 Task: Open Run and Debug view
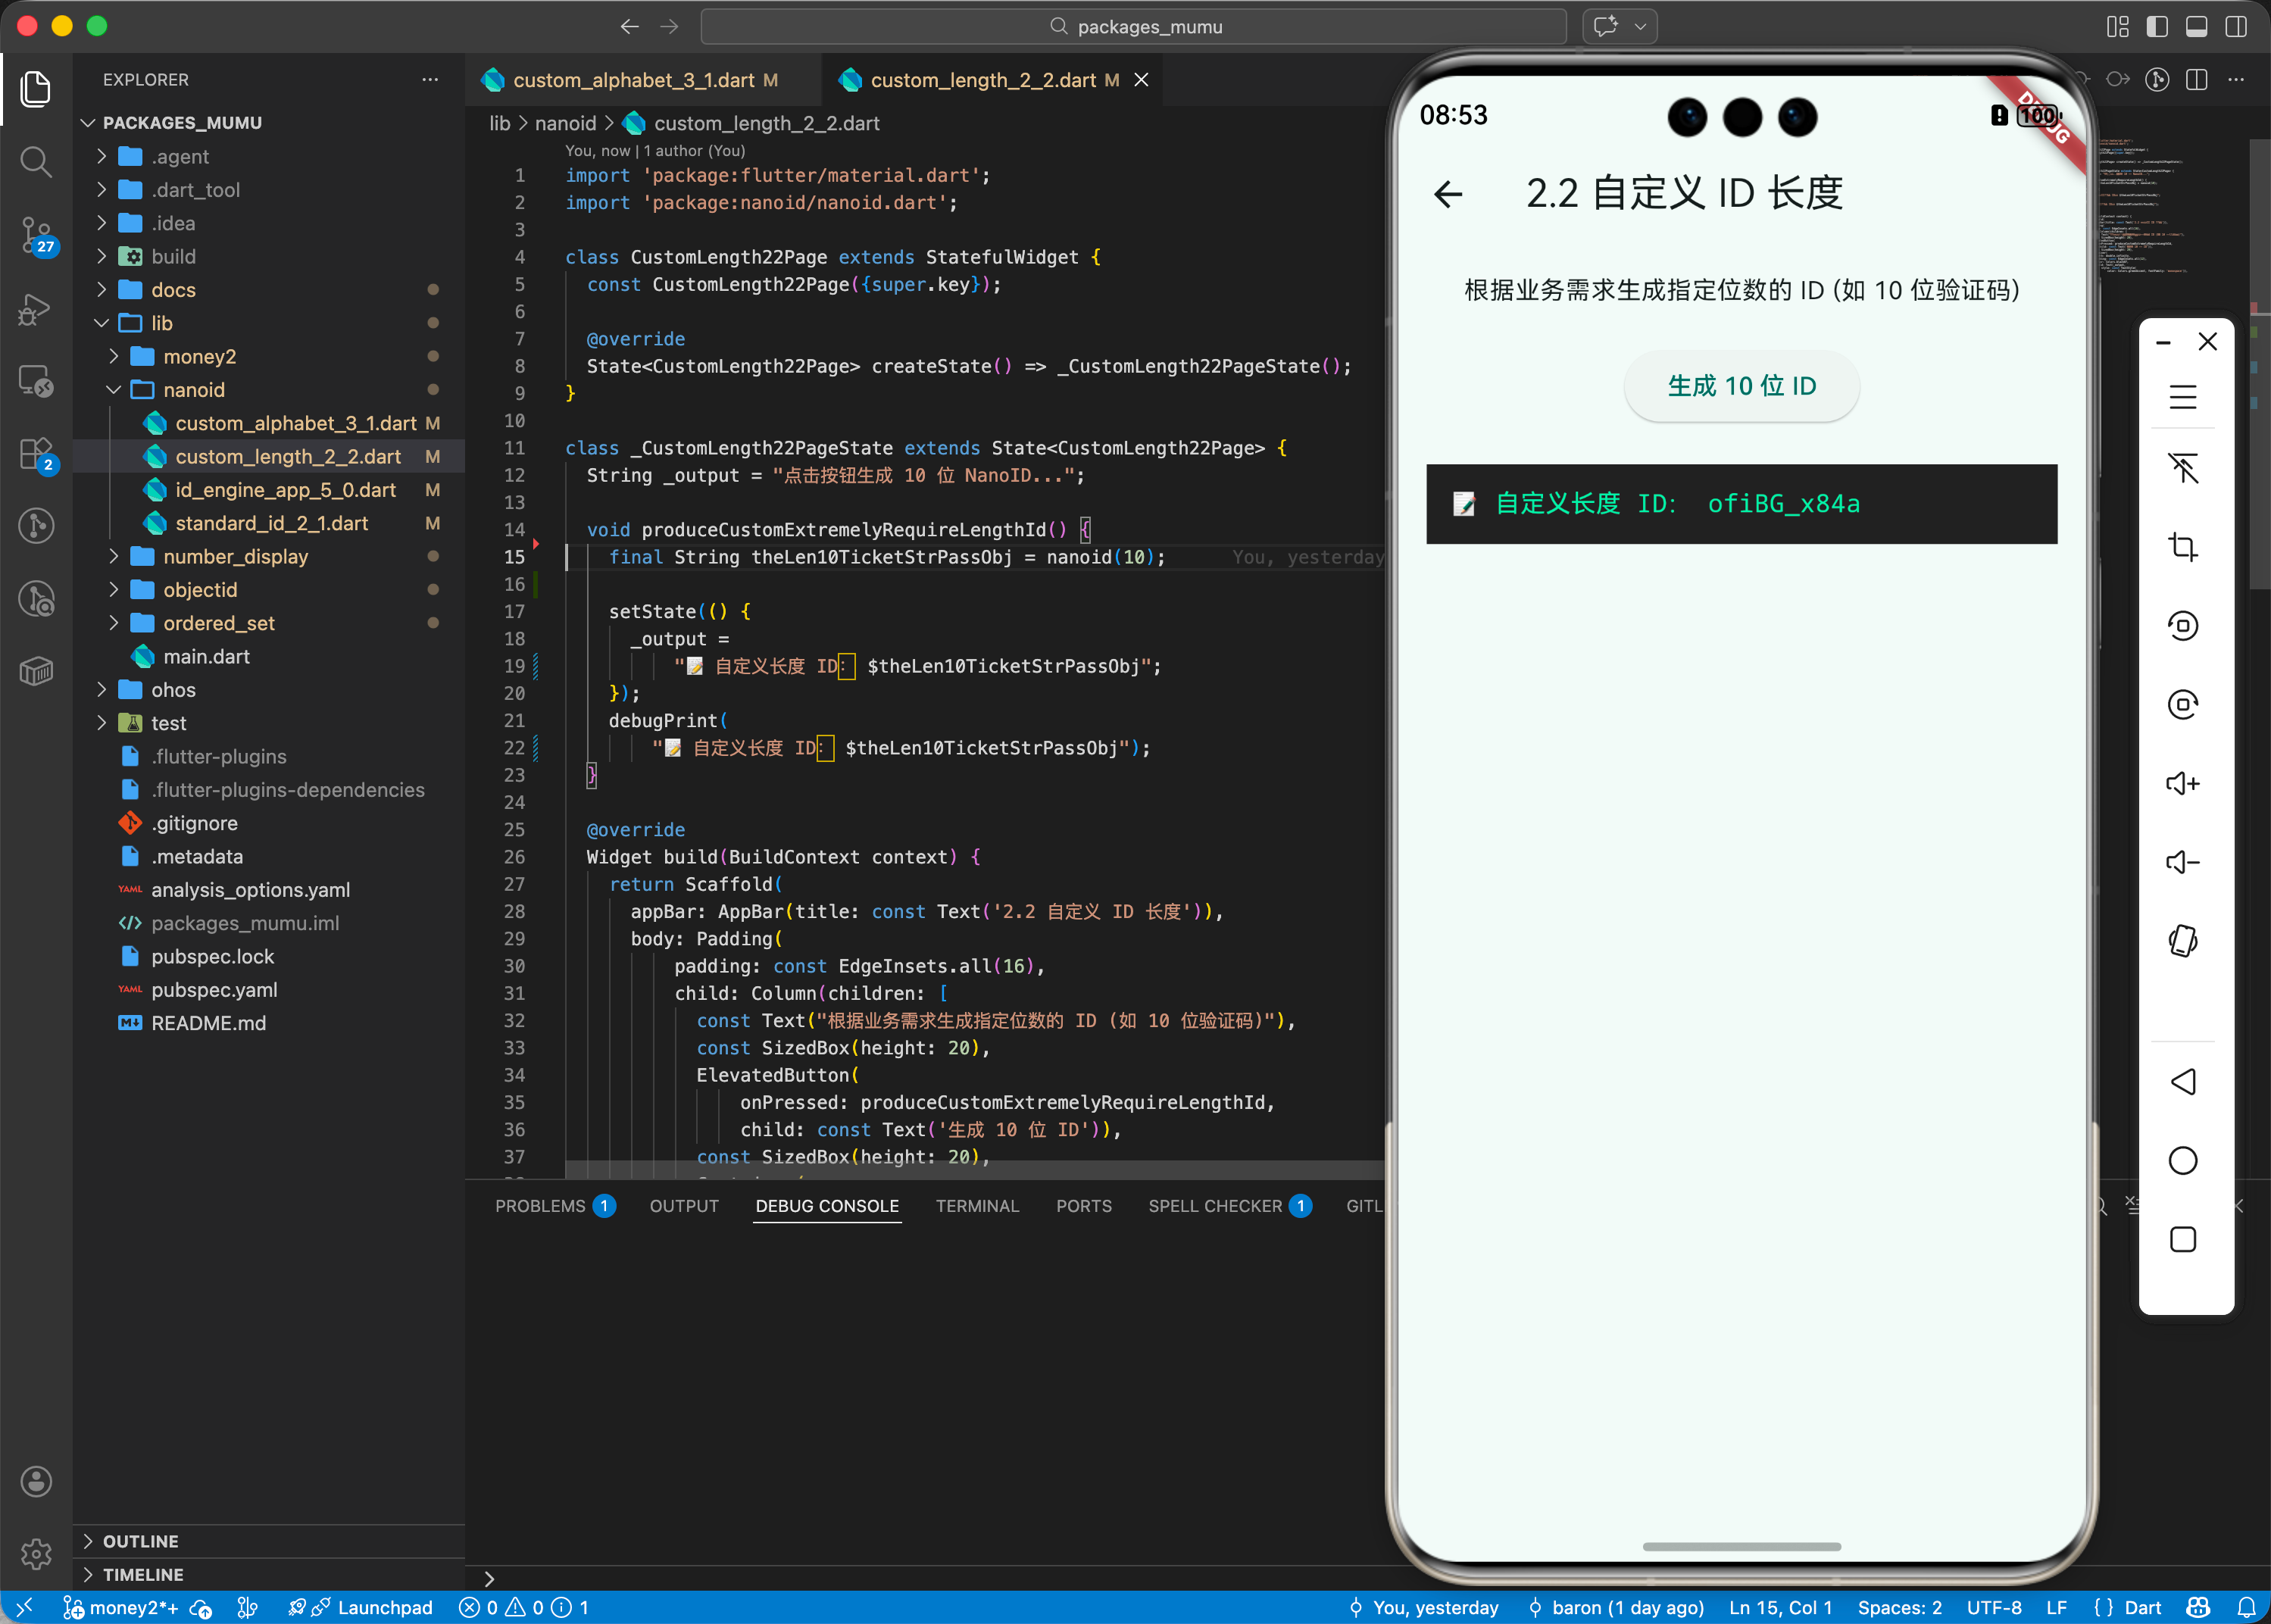tap(36, 309)
